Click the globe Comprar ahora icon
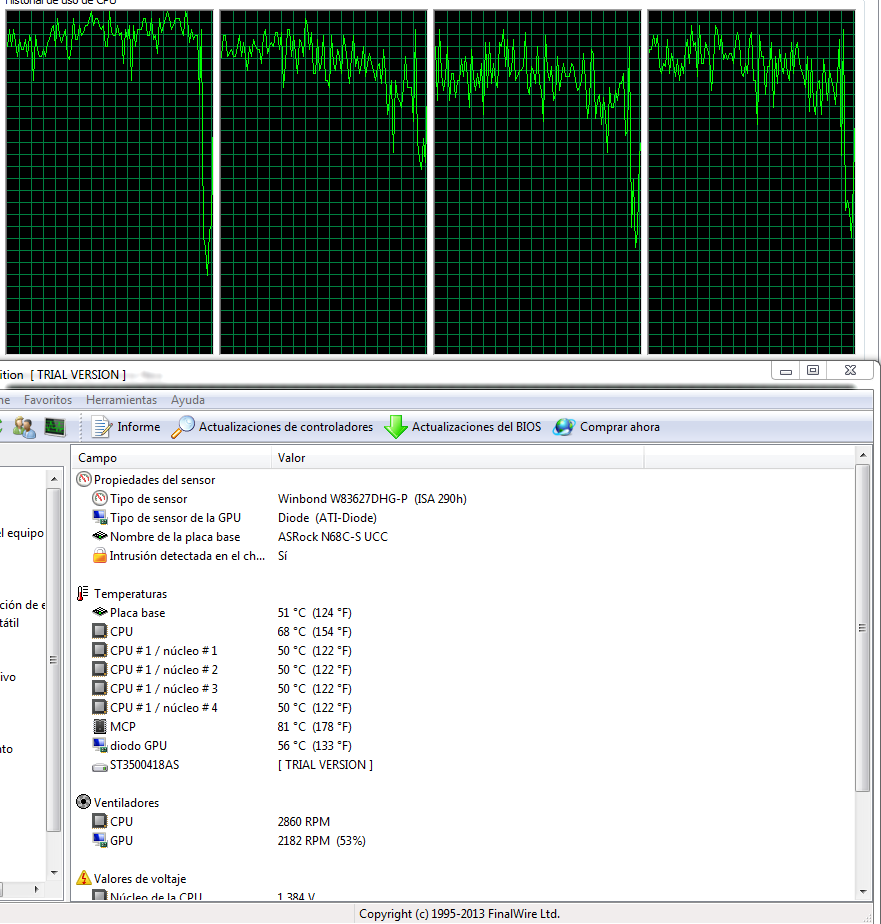 (x=564, y=427)
